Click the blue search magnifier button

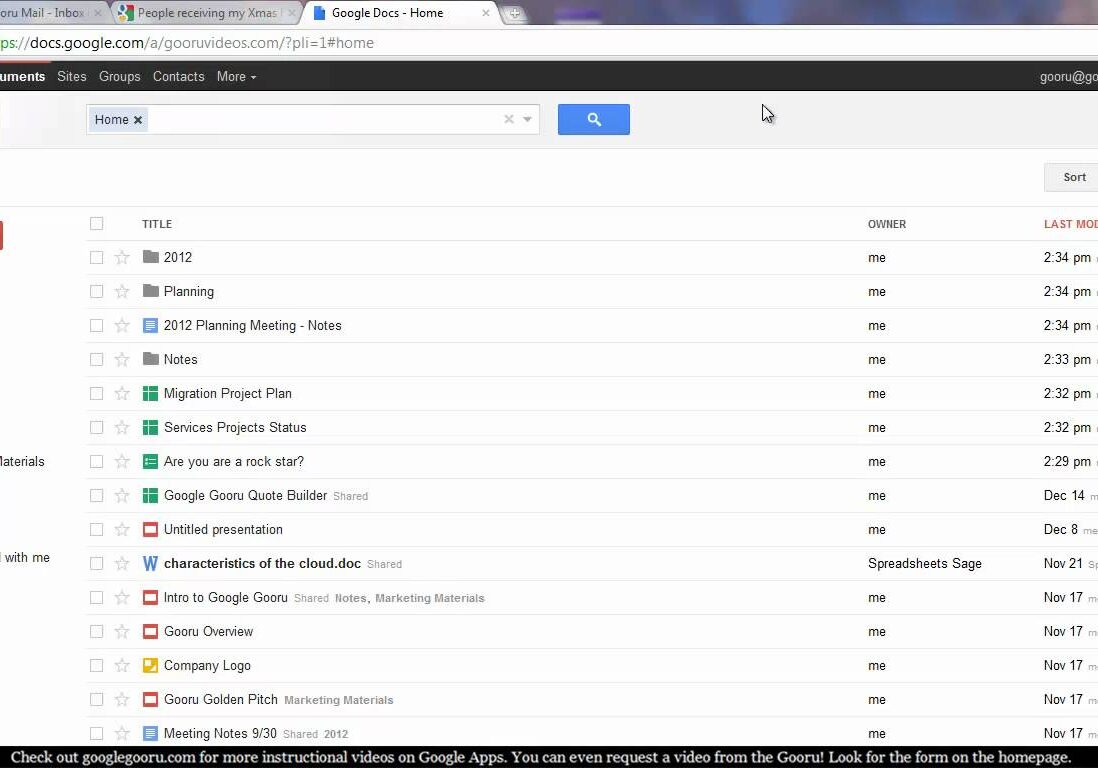click(593, 120)
